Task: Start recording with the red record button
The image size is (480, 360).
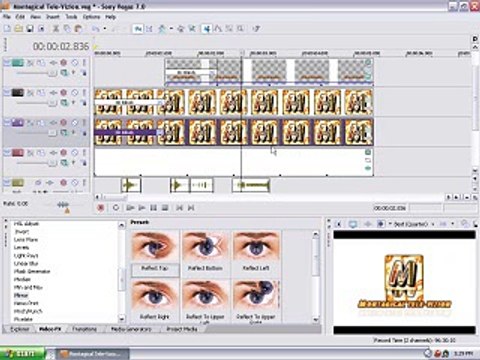Action: click(101, 208)
